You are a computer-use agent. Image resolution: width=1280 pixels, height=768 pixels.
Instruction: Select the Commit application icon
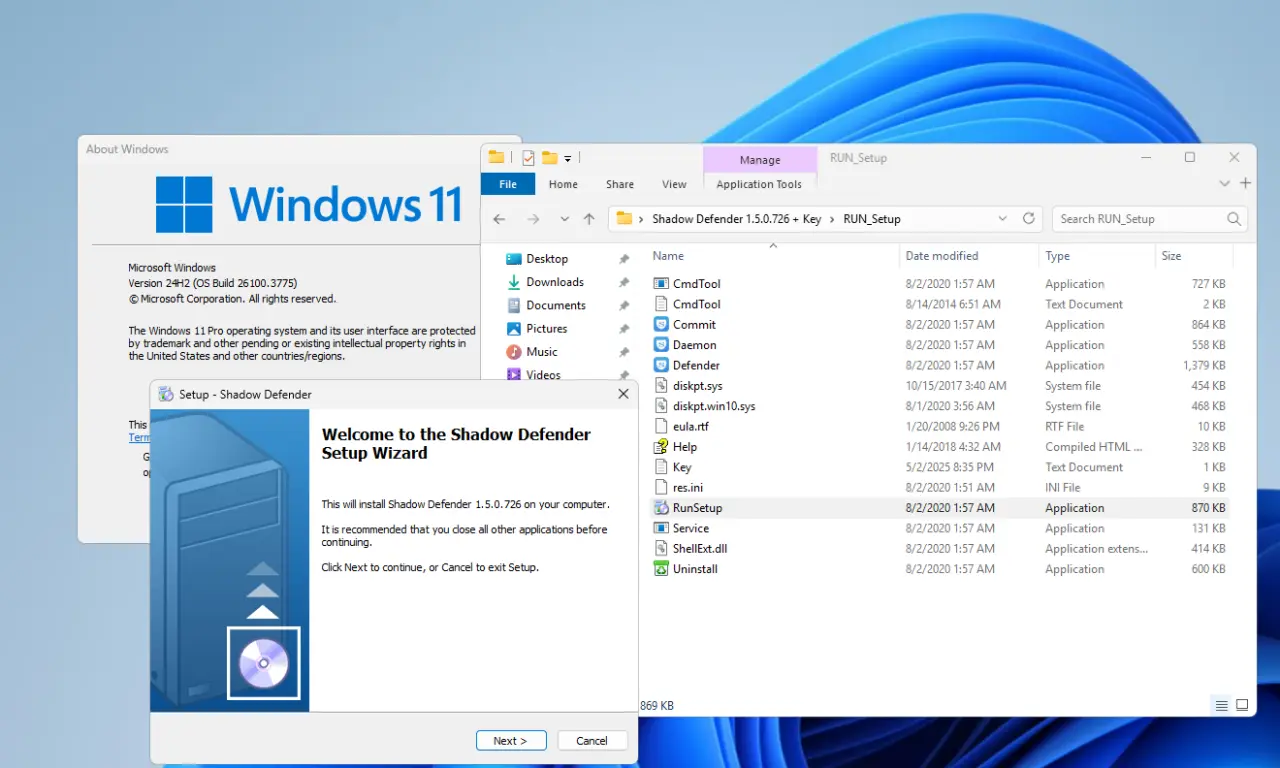[660, 325]
